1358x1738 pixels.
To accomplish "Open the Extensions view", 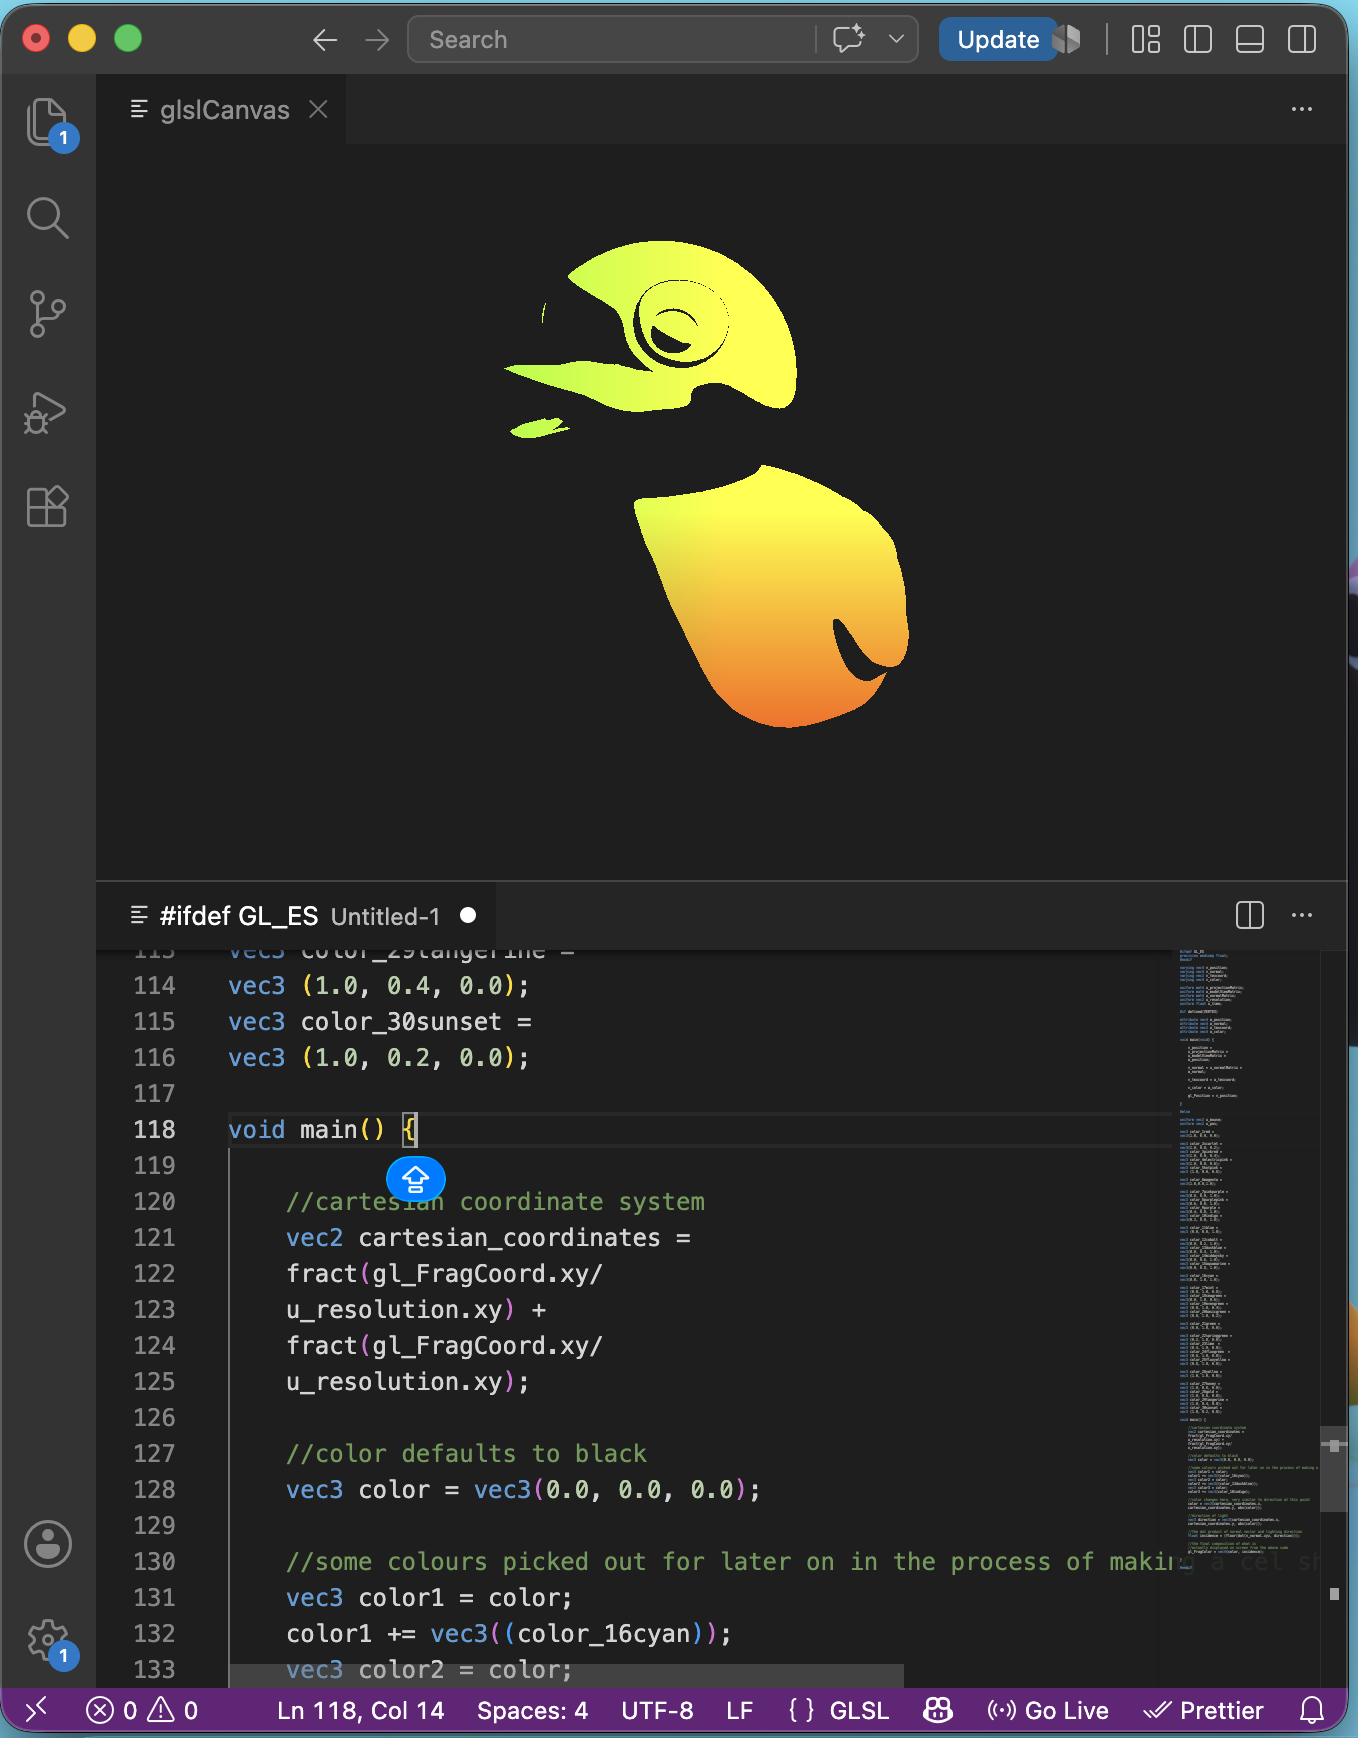I will coord(47,506).
